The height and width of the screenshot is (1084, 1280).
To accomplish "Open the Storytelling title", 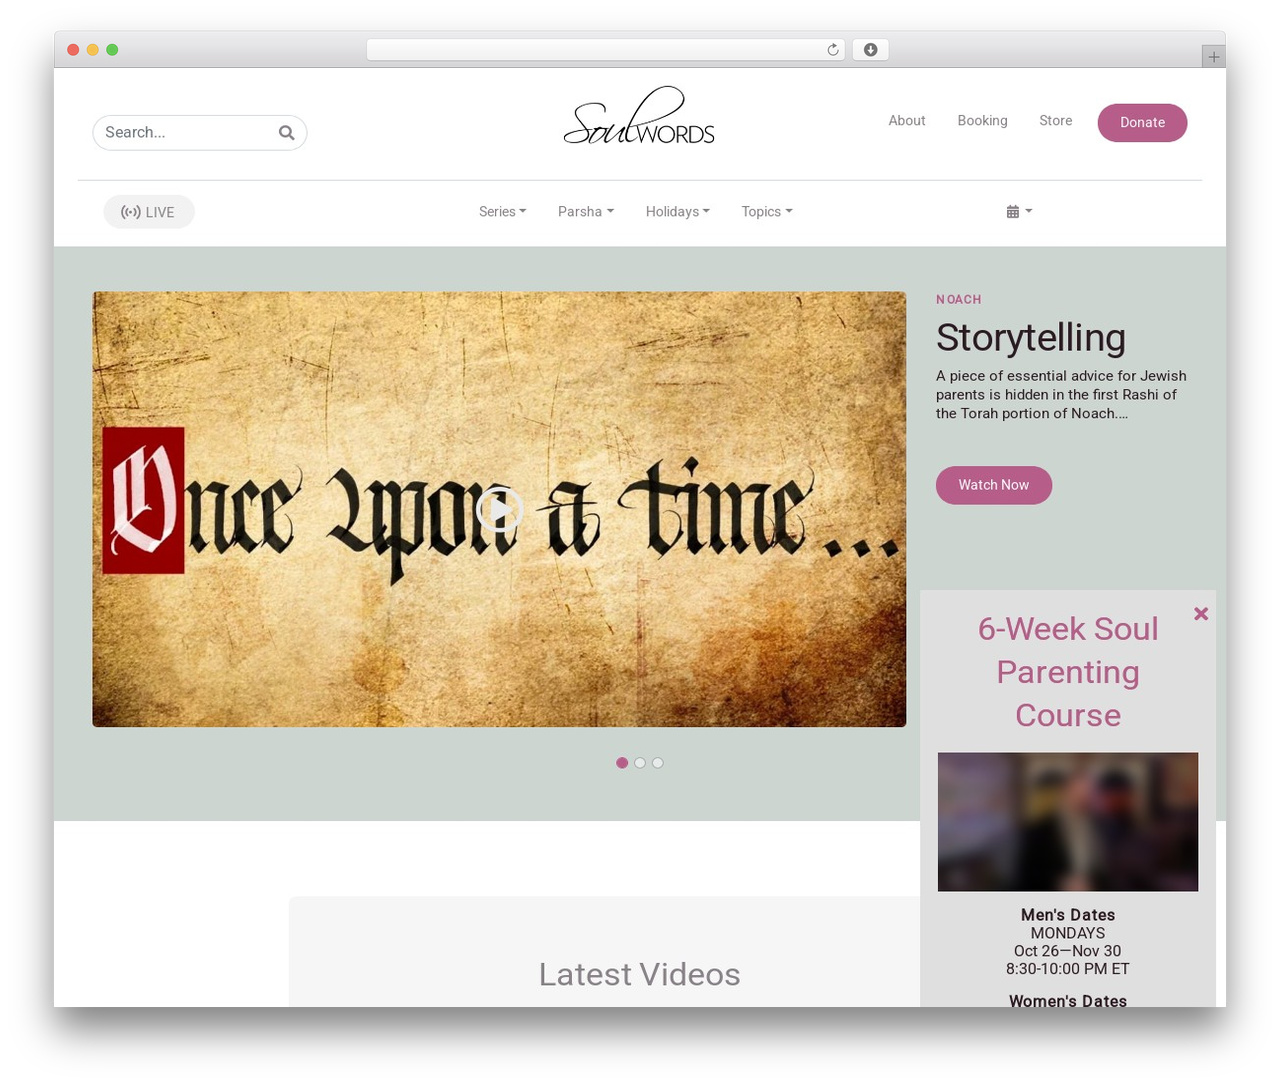I will (1031, 338).
